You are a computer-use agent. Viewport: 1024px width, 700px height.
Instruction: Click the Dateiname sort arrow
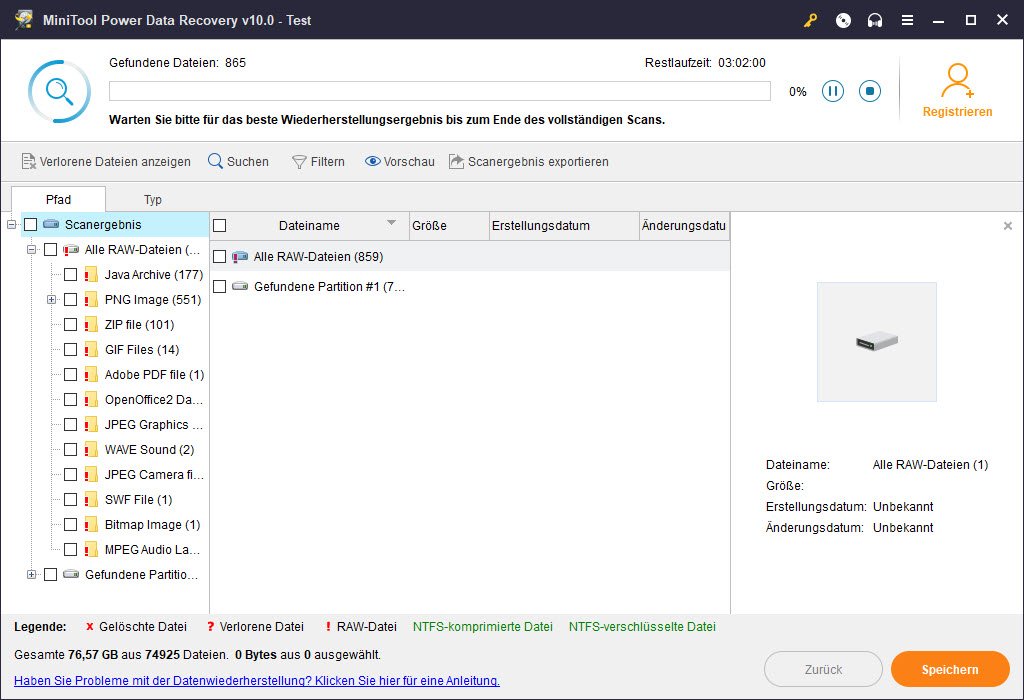pos(391,223)
